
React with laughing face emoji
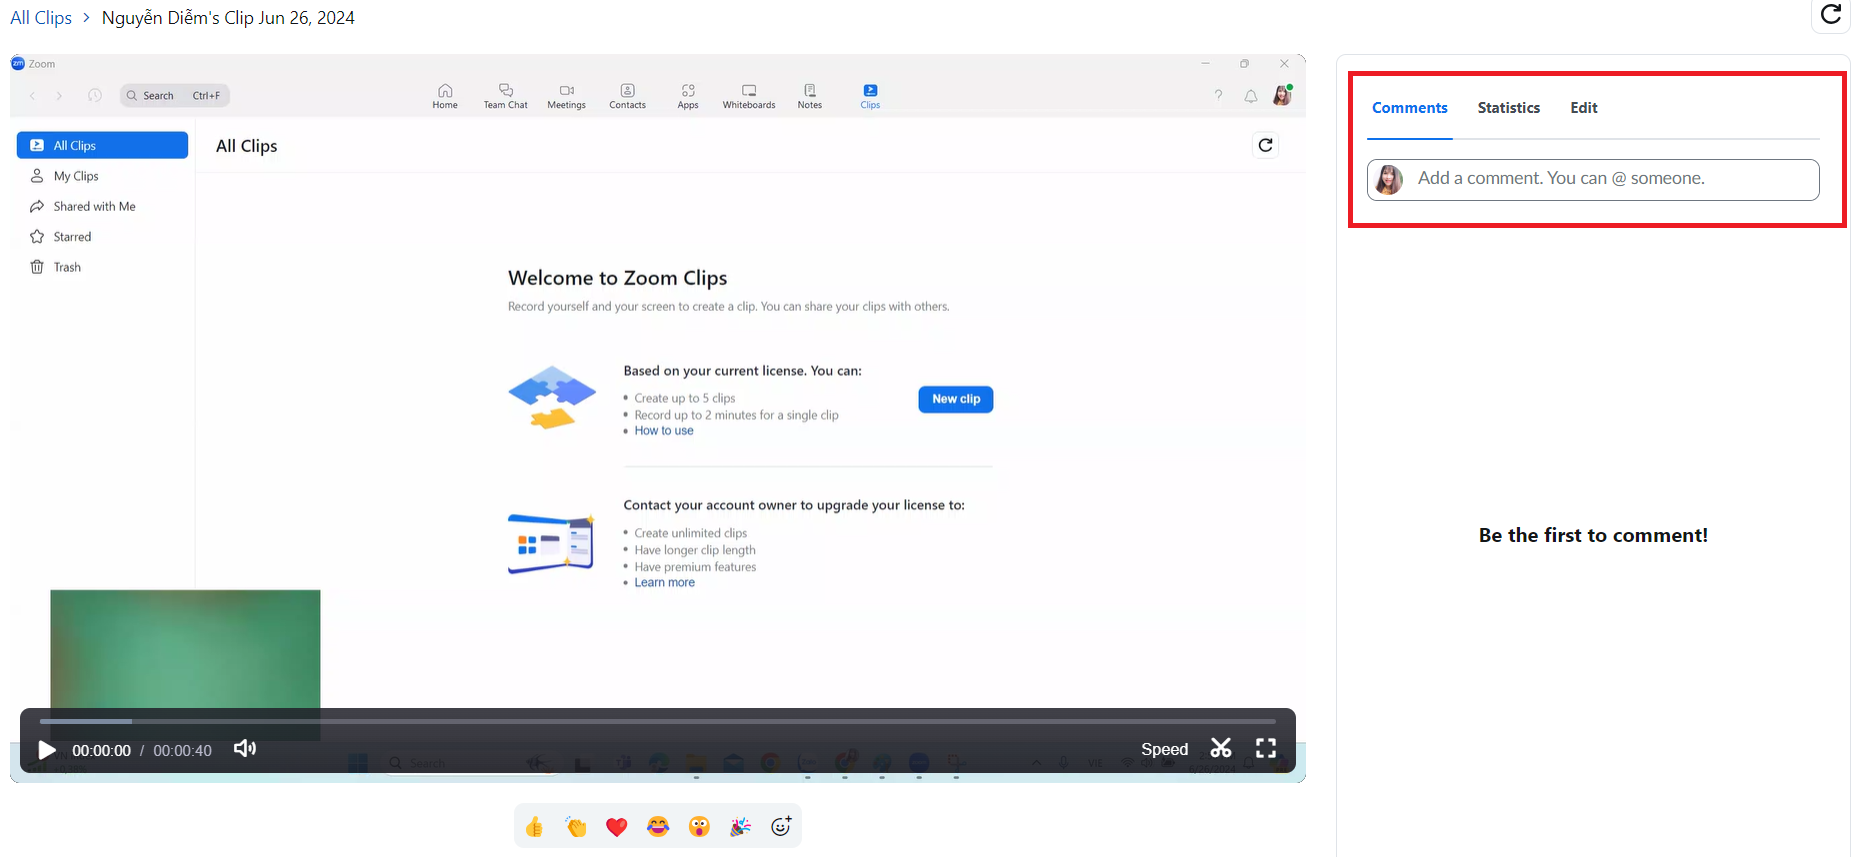pyautogui.click(x=658, y=827)
